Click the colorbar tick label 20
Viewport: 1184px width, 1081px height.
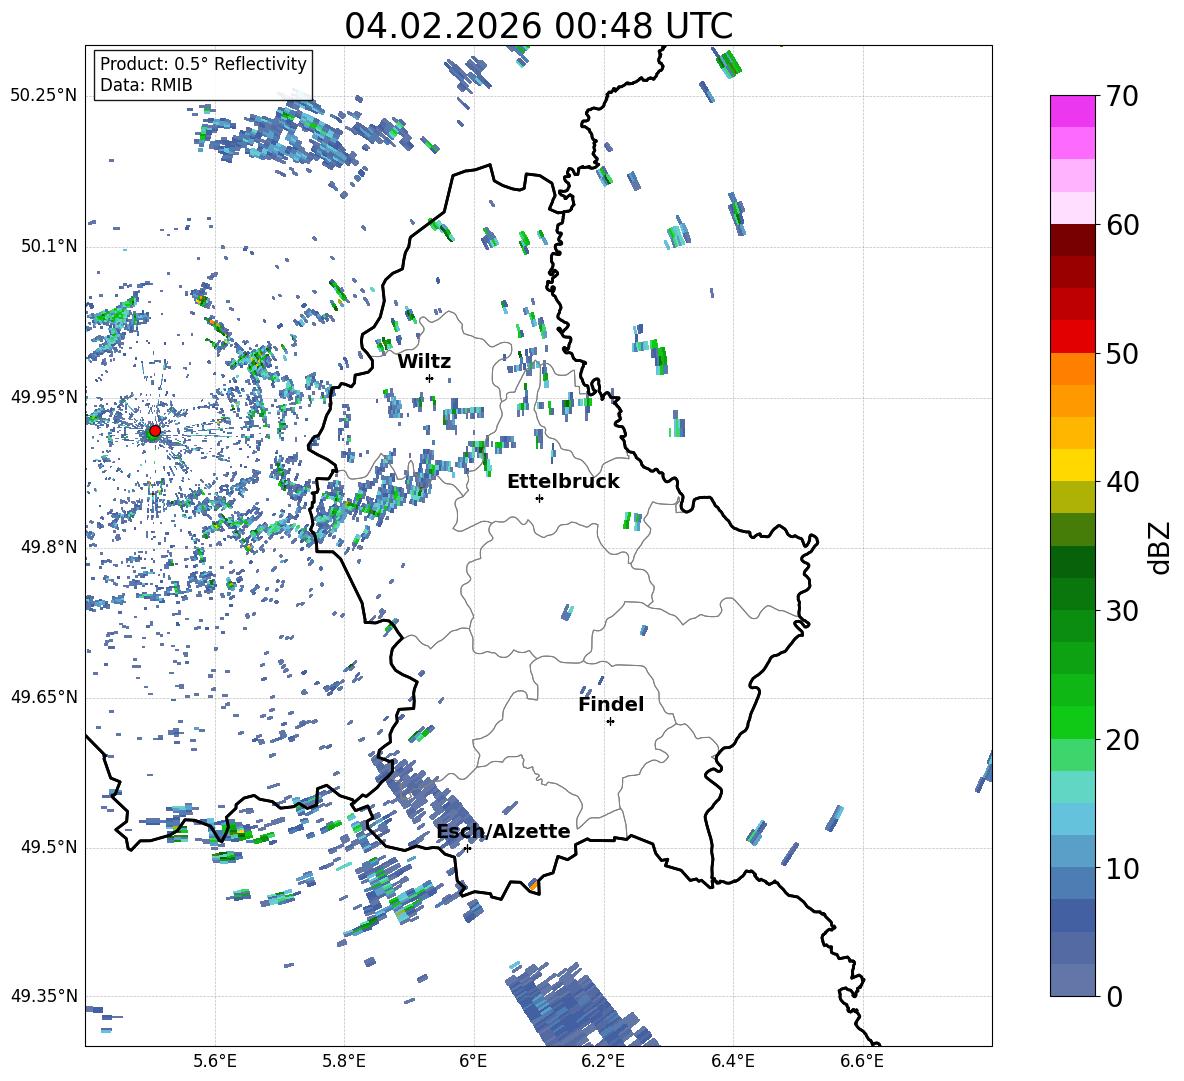1122,740
